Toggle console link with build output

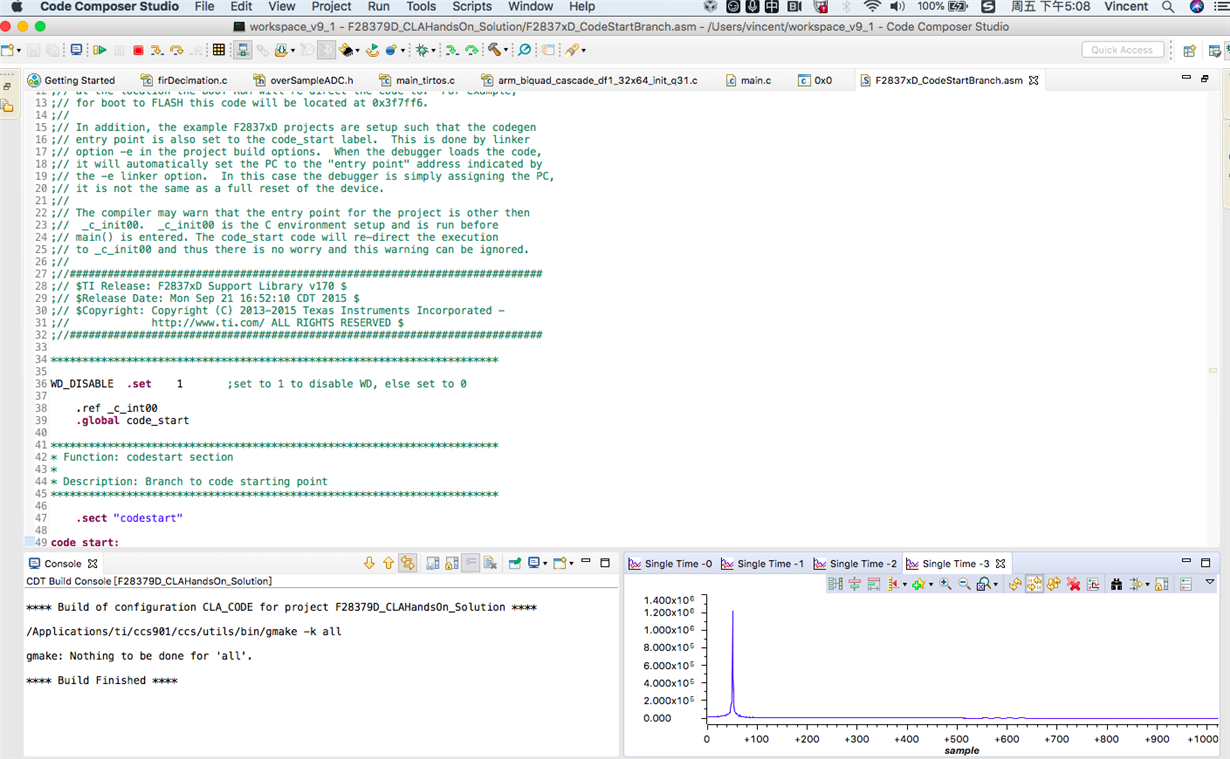pyautogui.click(x=408, y=563)
